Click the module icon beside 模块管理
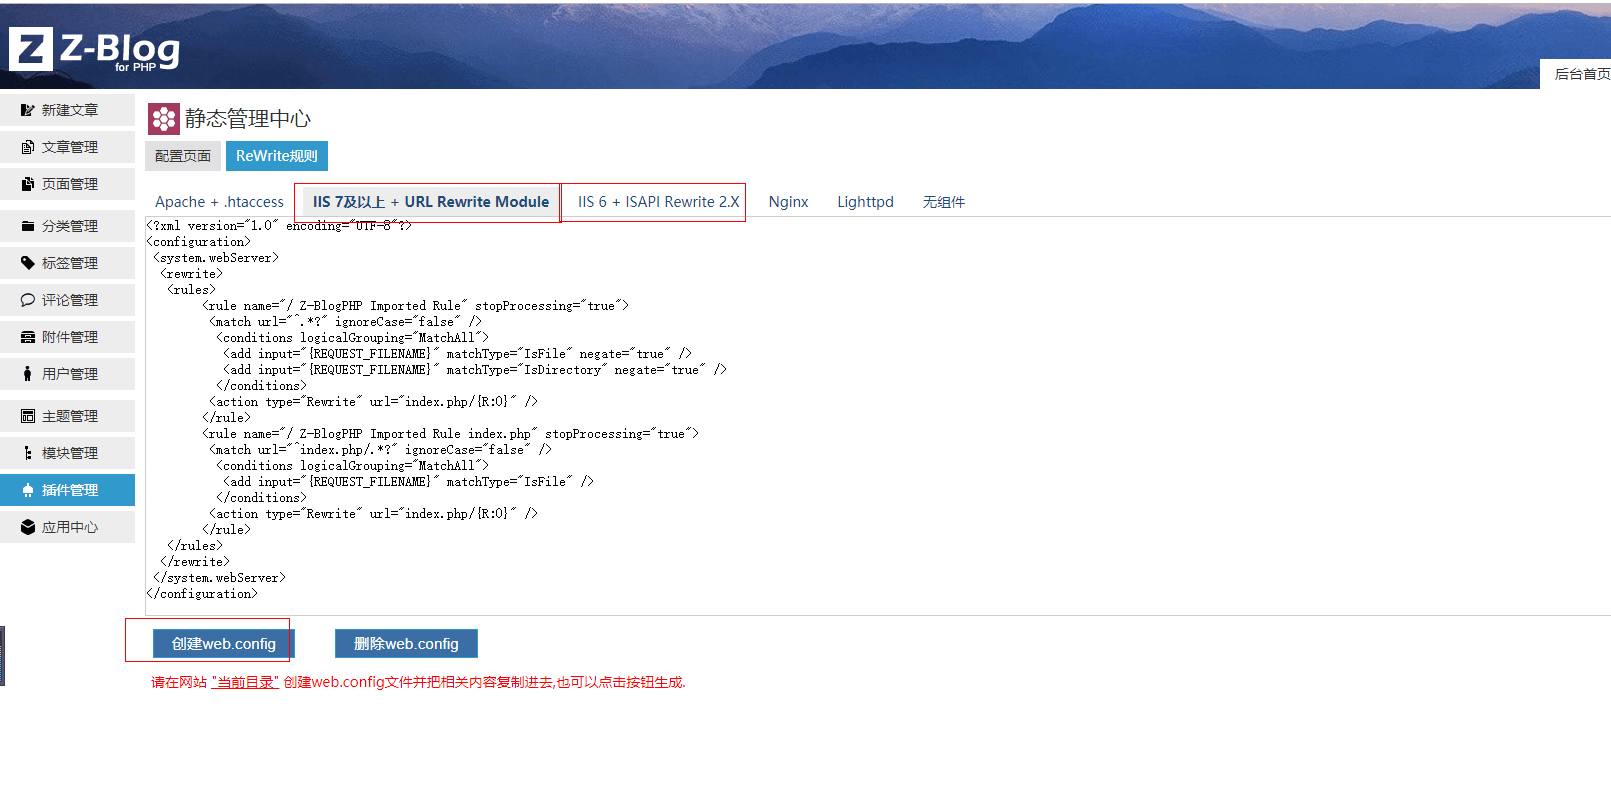This screenshot has height=790, width=1611. [x=28, y=453]
